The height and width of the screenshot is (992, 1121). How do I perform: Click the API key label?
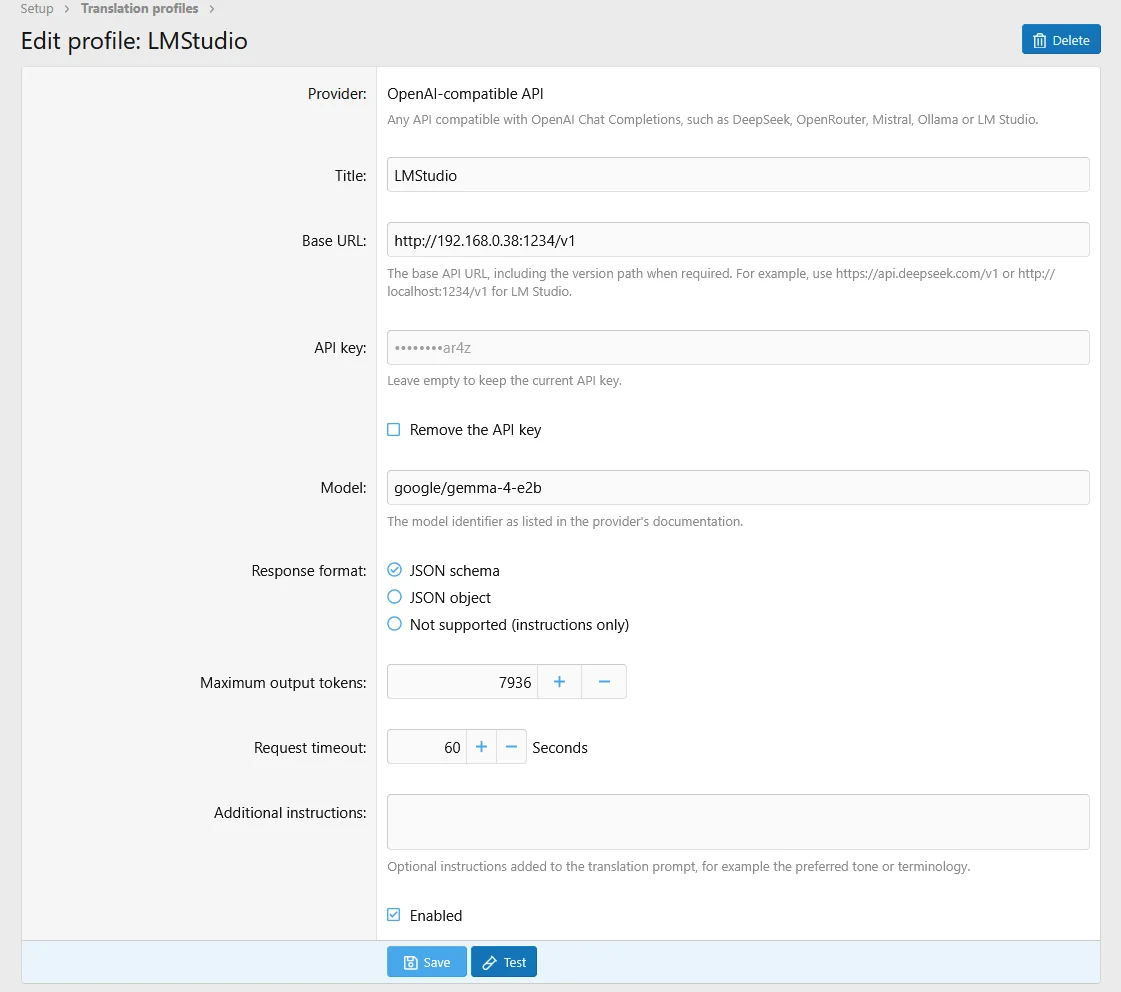click(340, 348)
